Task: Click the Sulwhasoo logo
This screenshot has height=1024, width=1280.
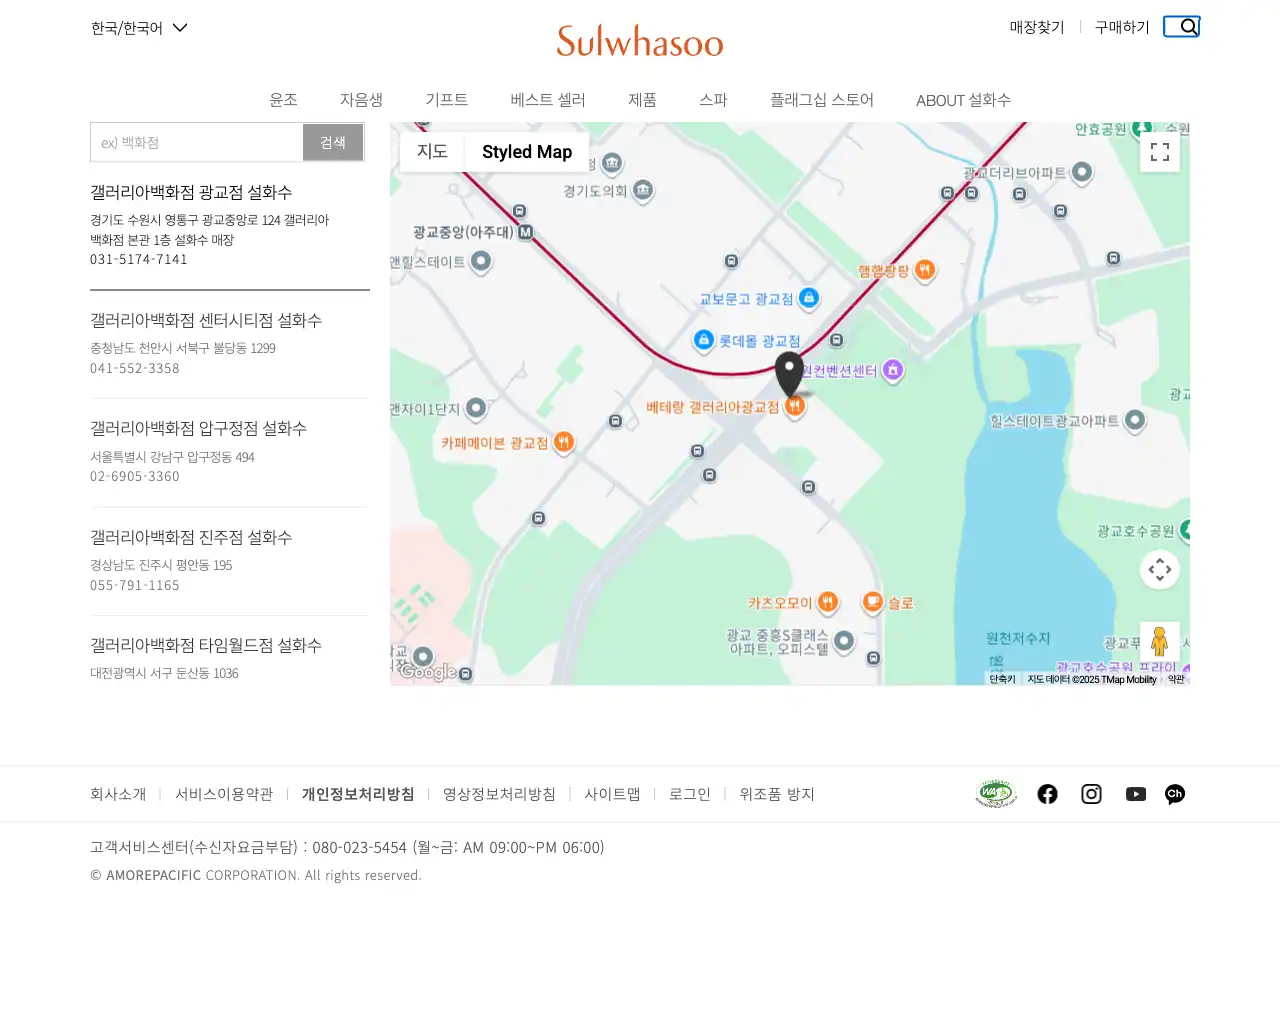Action: [640, 41]
